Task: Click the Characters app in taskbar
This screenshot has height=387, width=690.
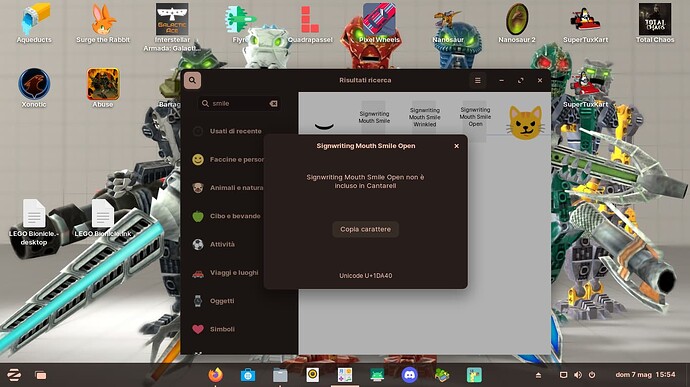Action: pyautogui.click(x=345, y=375)
